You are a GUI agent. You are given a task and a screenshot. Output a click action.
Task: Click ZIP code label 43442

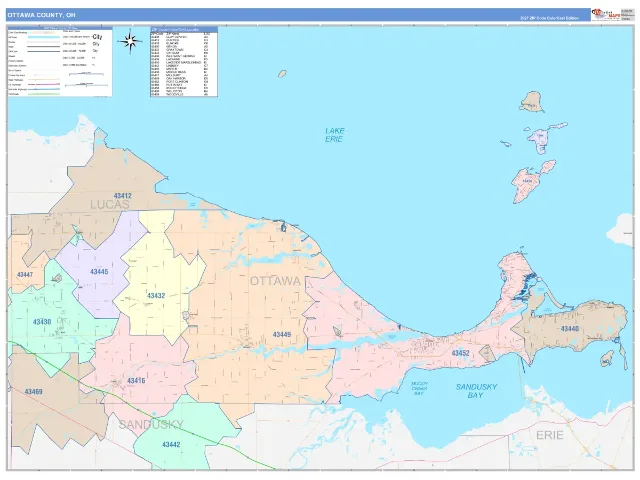(171, 444)
